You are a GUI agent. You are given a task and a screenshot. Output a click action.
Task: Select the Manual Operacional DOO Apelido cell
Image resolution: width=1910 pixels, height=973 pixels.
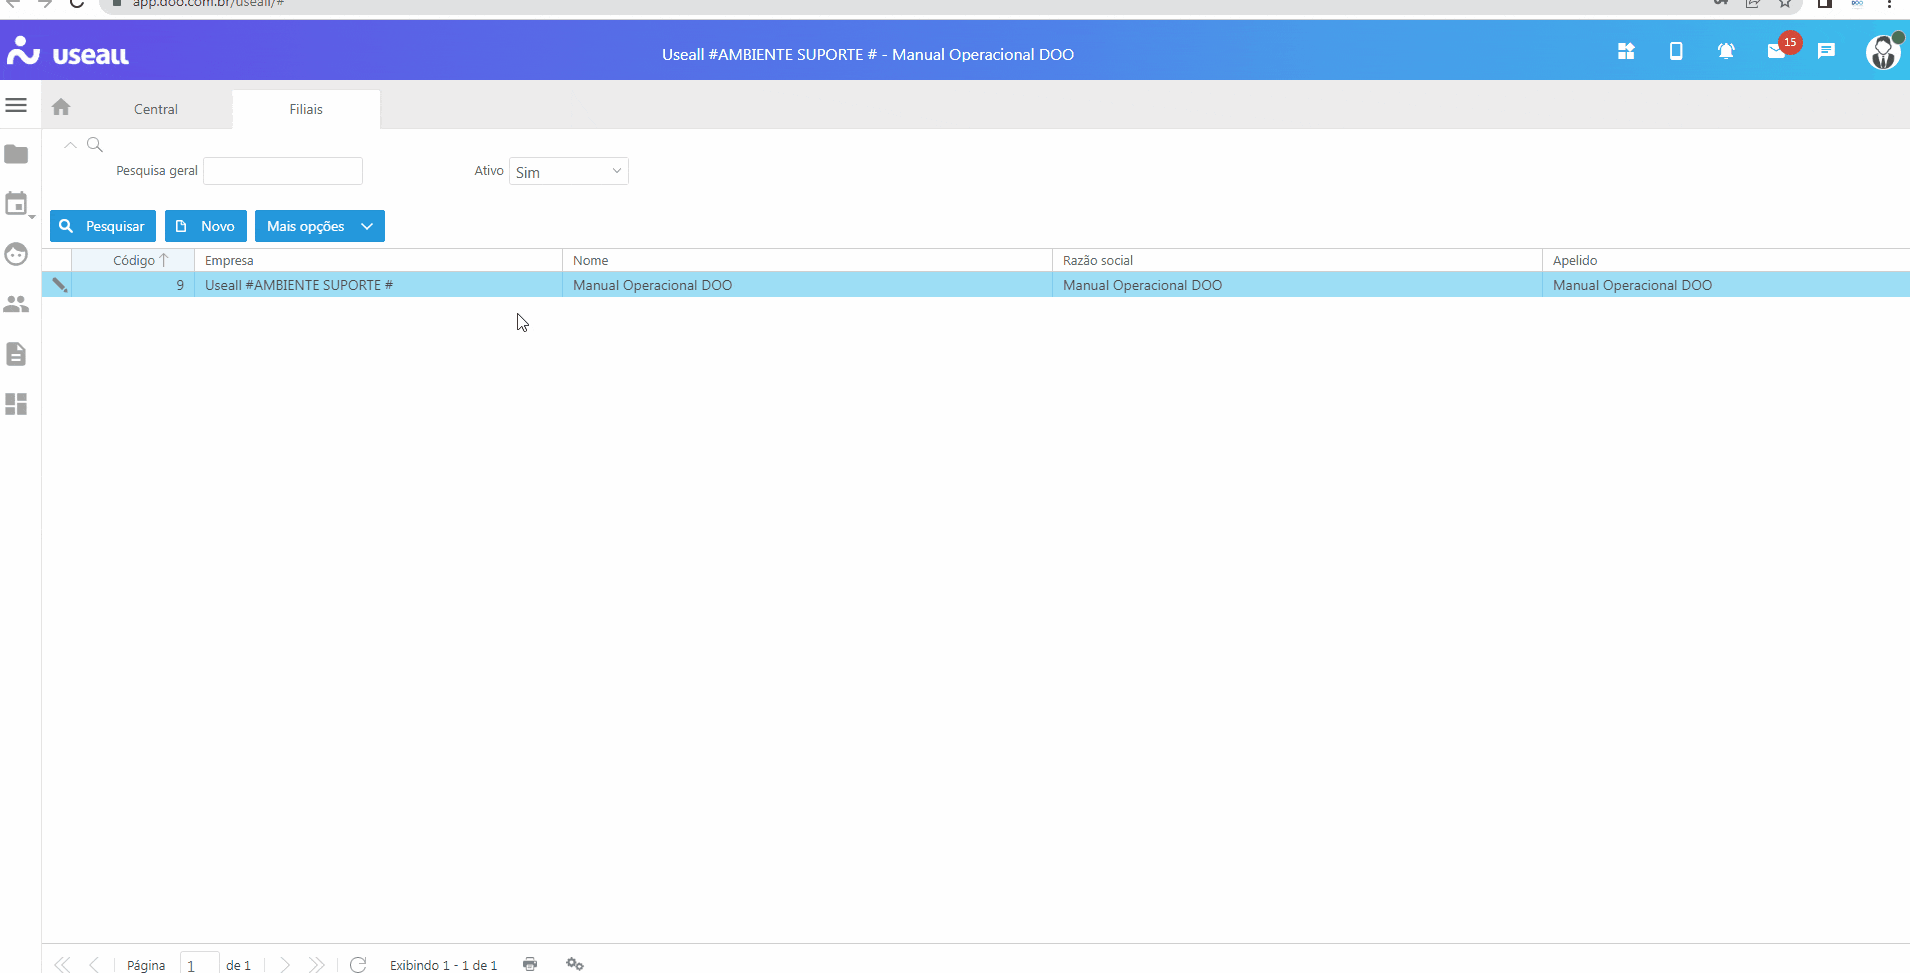point(1726,285)
